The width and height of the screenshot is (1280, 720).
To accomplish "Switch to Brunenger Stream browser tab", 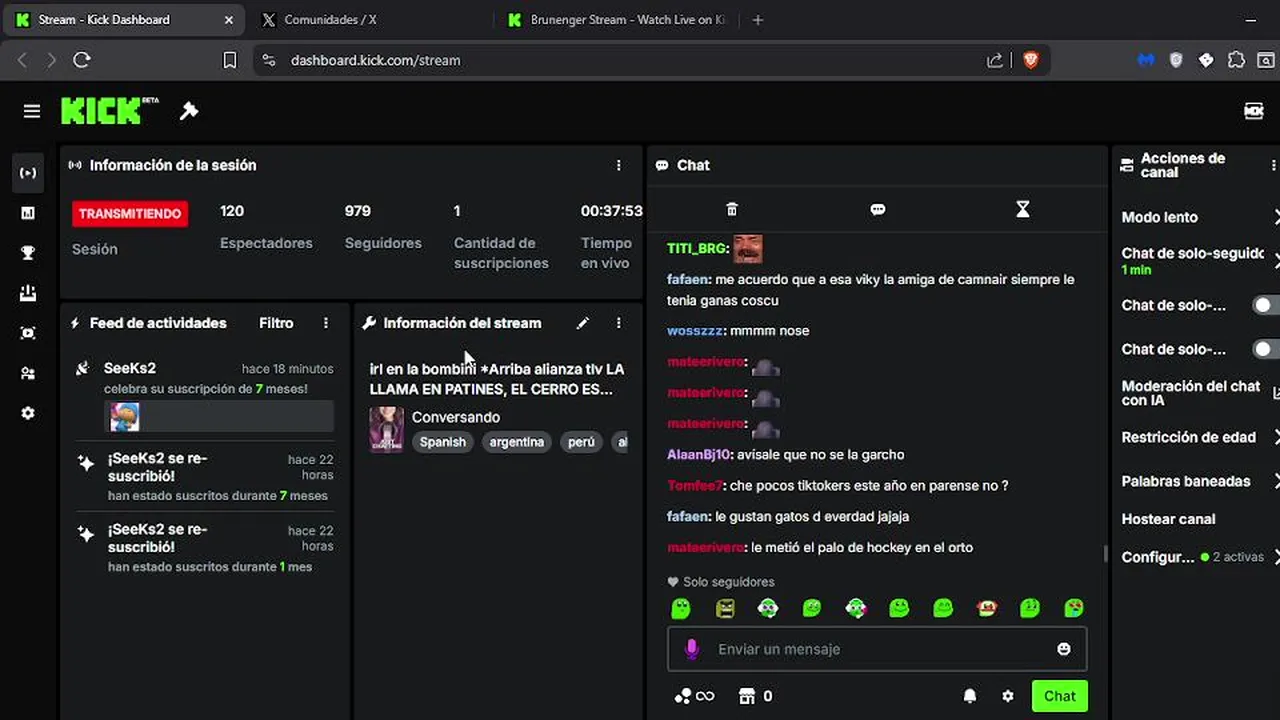I will 617,20.
